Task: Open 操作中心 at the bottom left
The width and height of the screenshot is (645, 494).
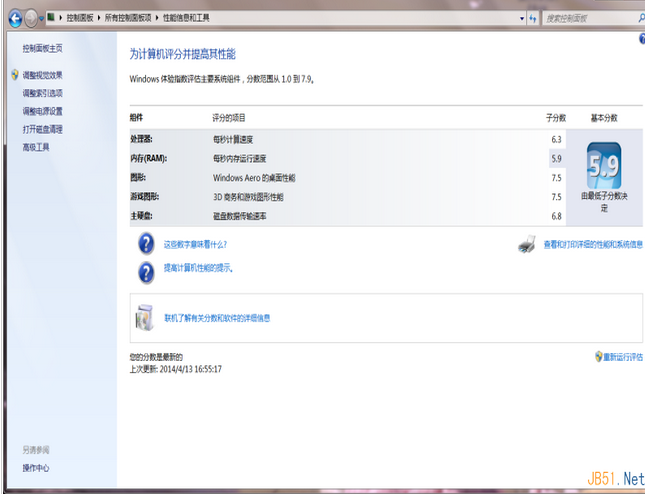Action: 36,468
